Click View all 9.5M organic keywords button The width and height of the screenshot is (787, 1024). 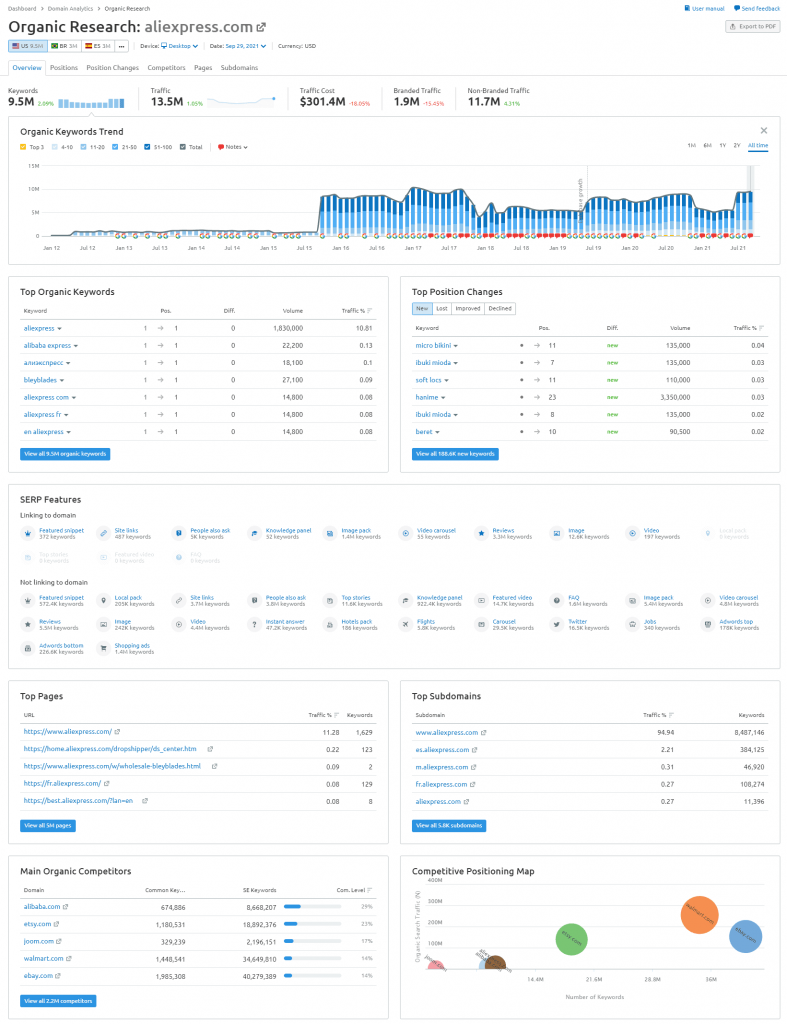click(65, 454)
